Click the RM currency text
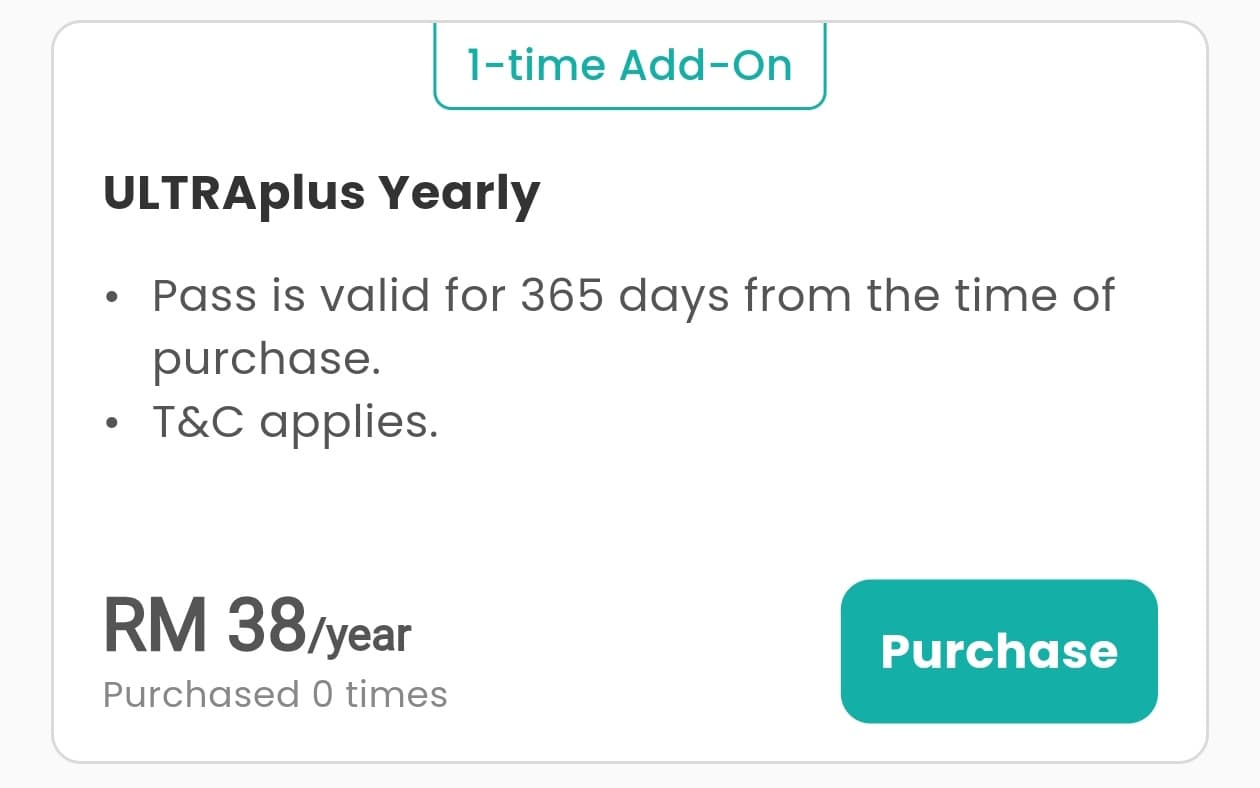Image resolution: width=1260 pixels, height=788 pixels. point(155,624)
